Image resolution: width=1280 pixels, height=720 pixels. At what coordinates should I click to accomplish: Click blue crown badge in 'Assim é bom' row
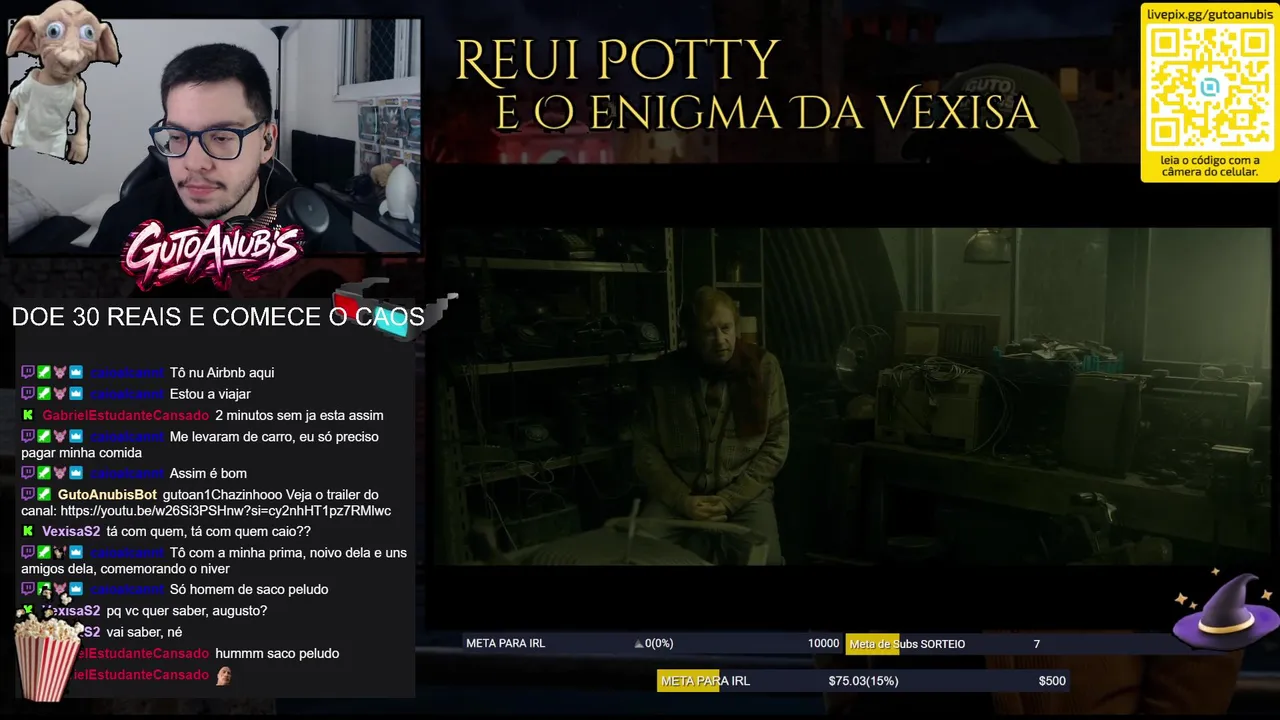coord(76,473)
